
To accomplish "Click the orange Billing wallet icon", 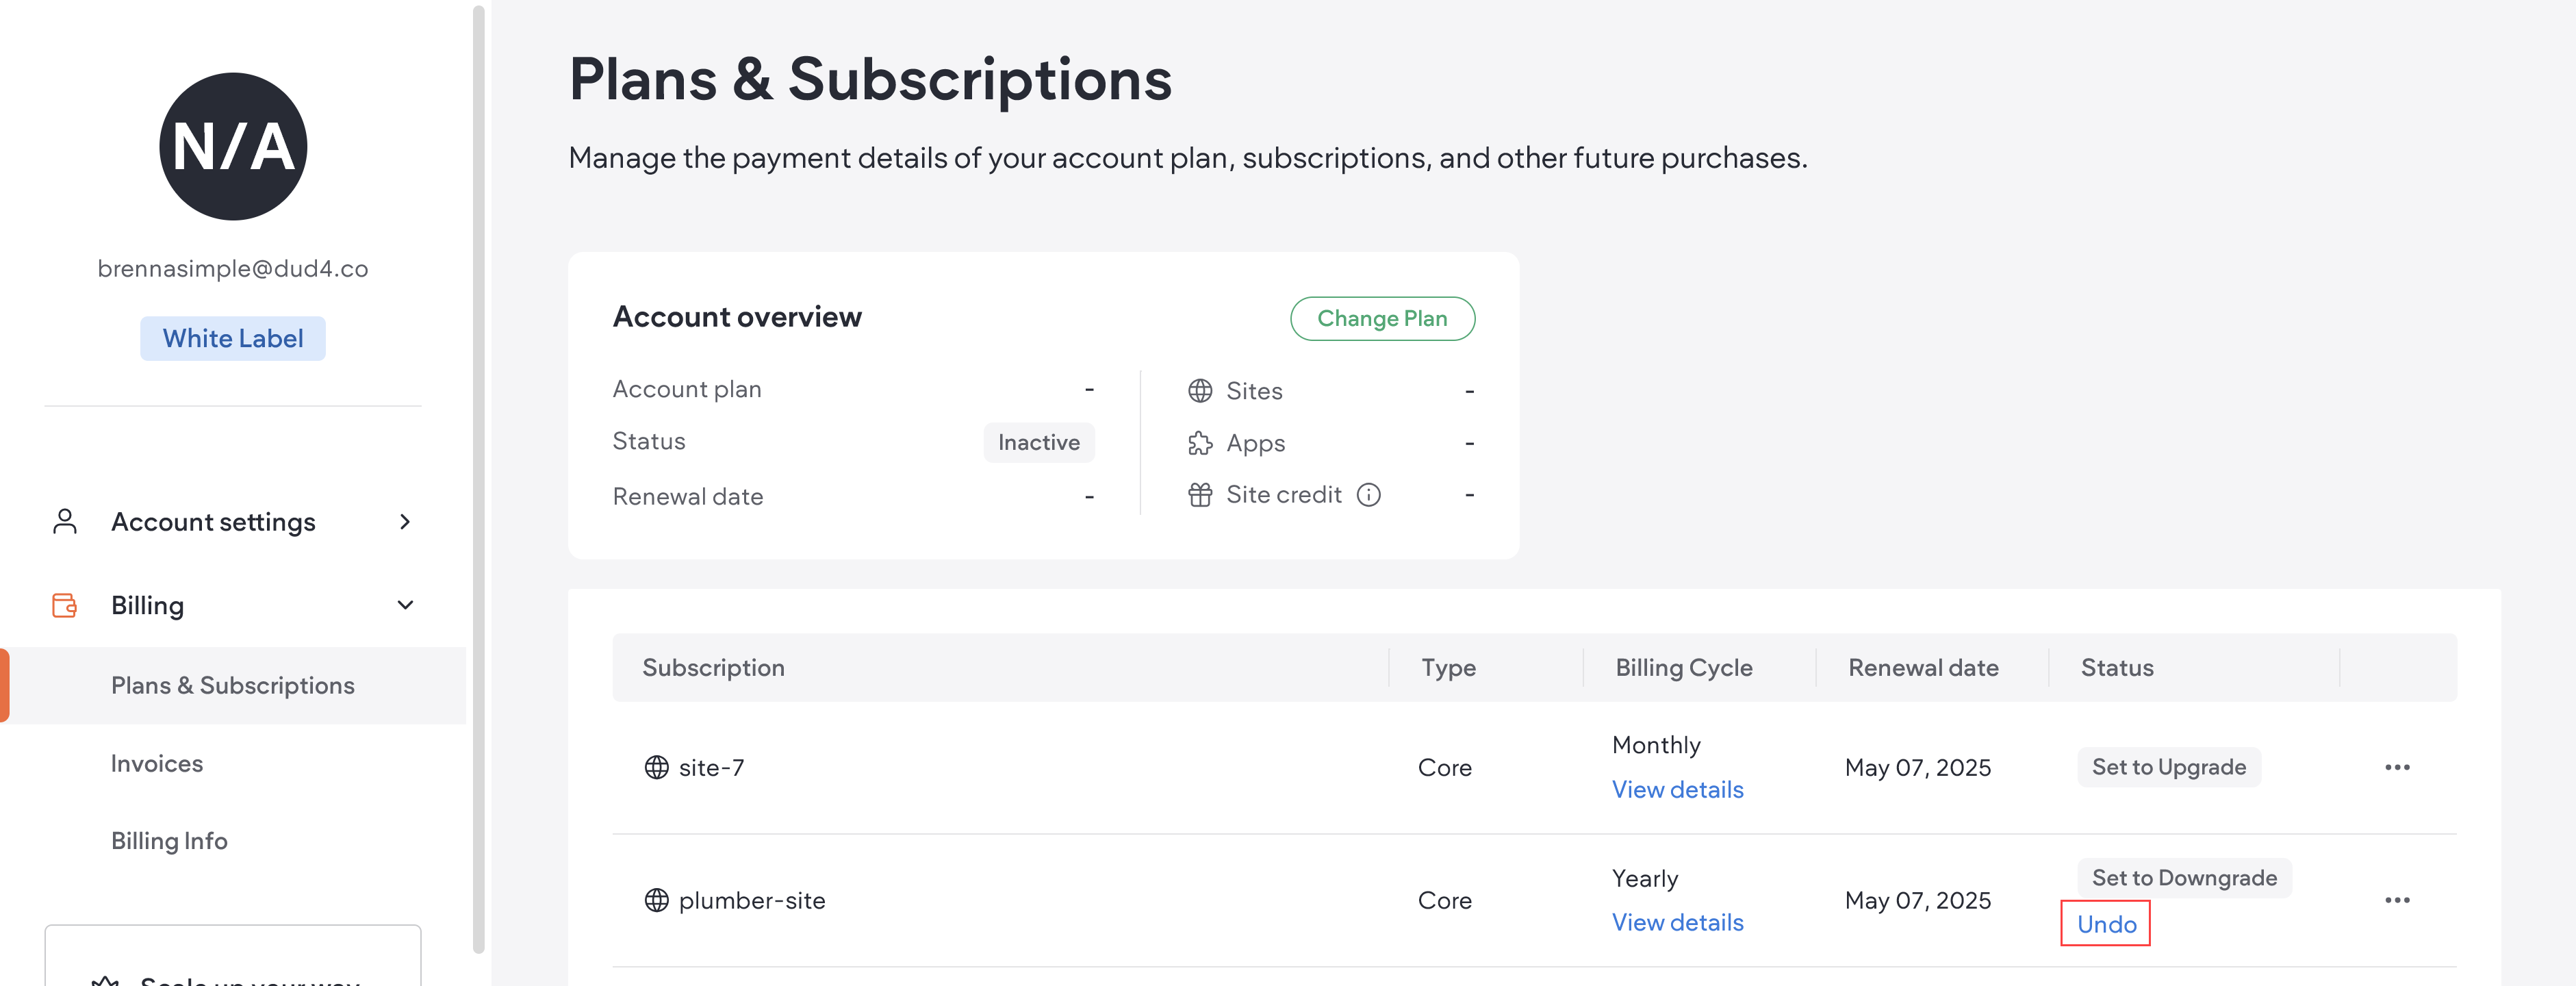I will [x=64, y=605].
